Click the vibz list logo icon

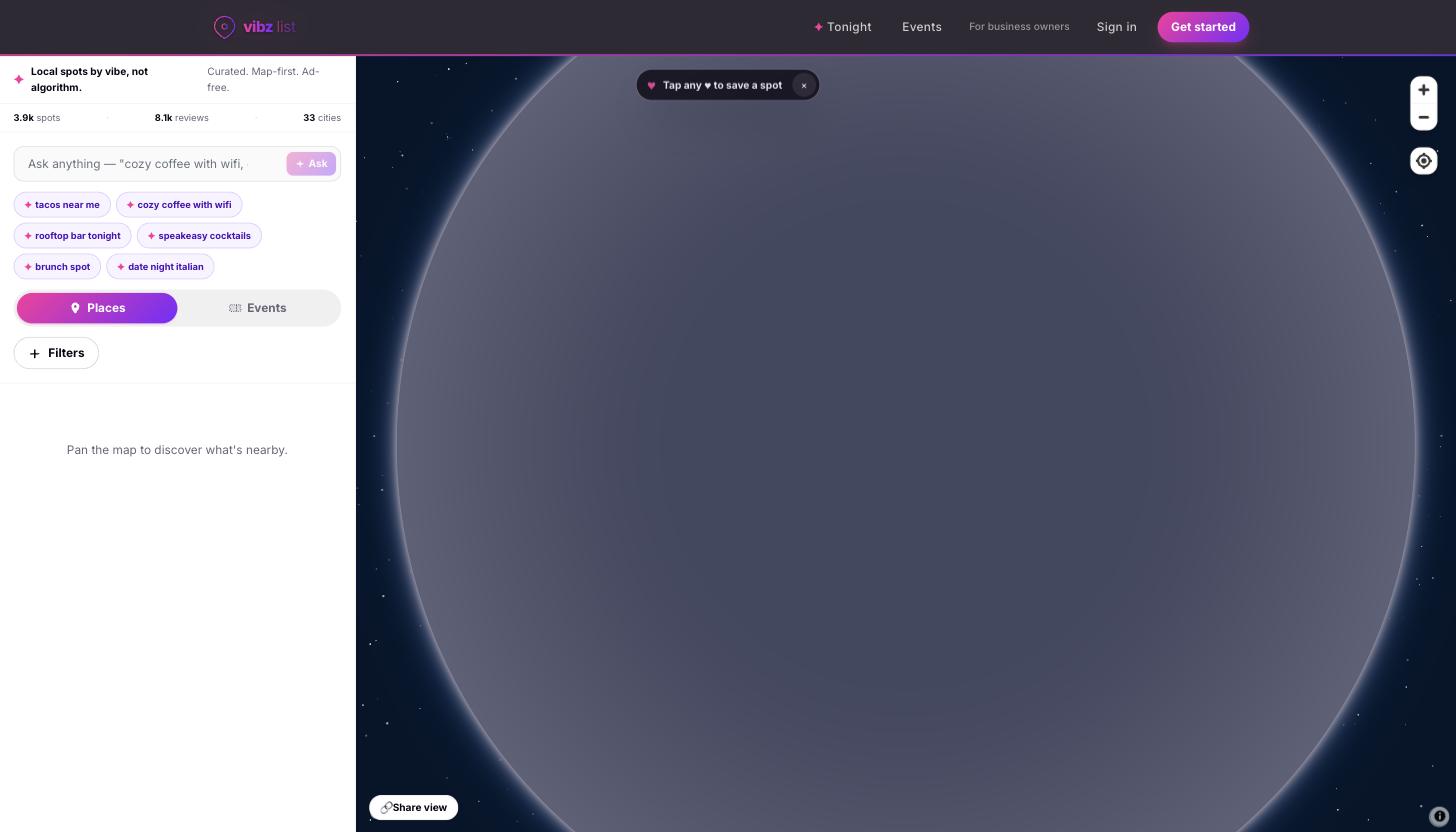pos(224,27)
